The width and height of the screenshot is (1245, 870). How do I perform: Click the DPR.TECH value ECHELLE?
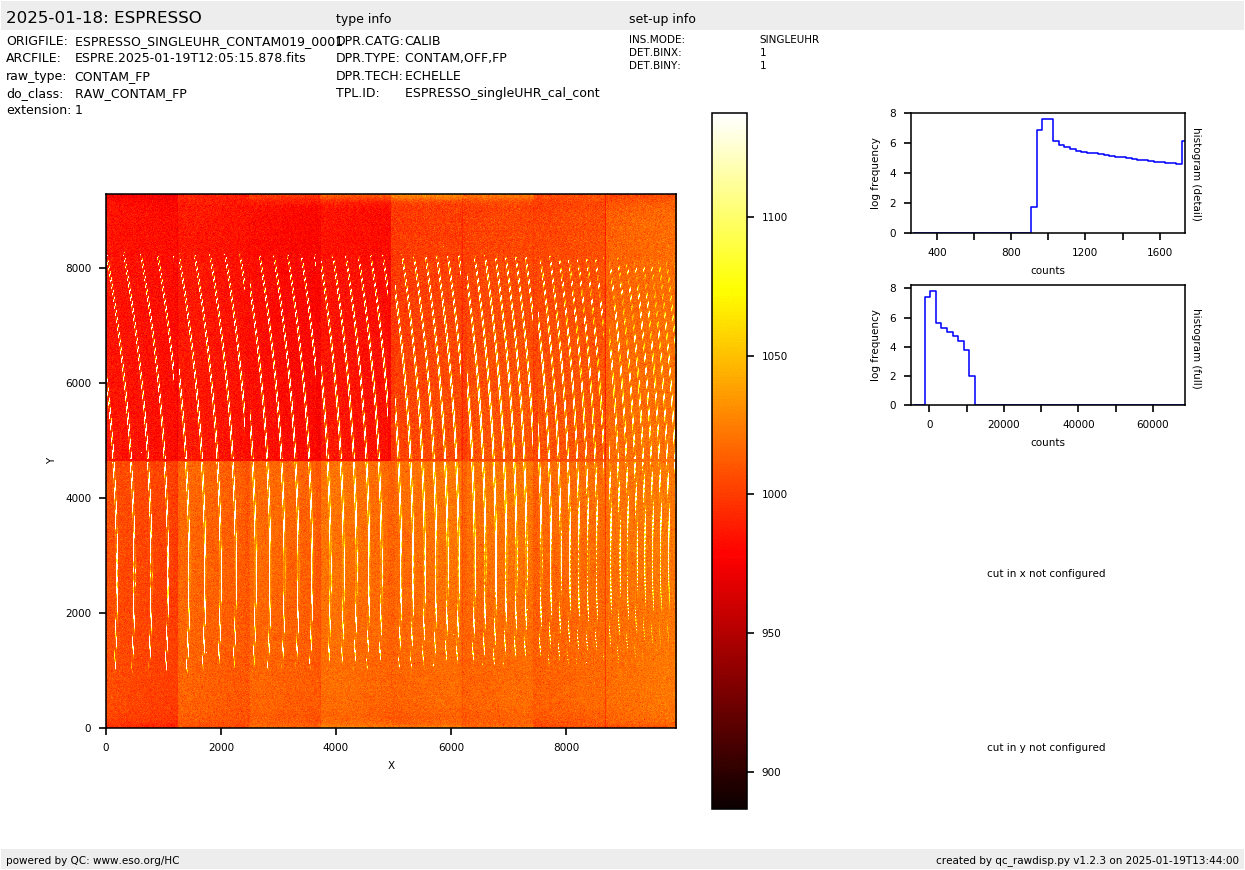pos(432,76)
